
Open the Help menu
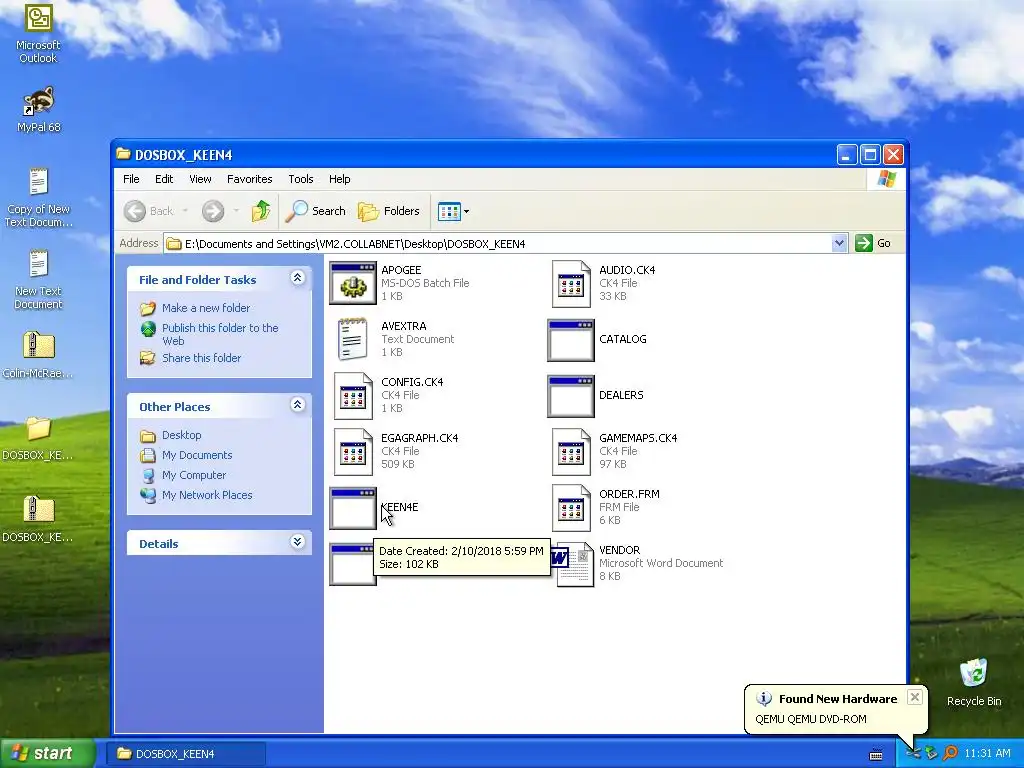pyautogui.click(x=340, y=179)
